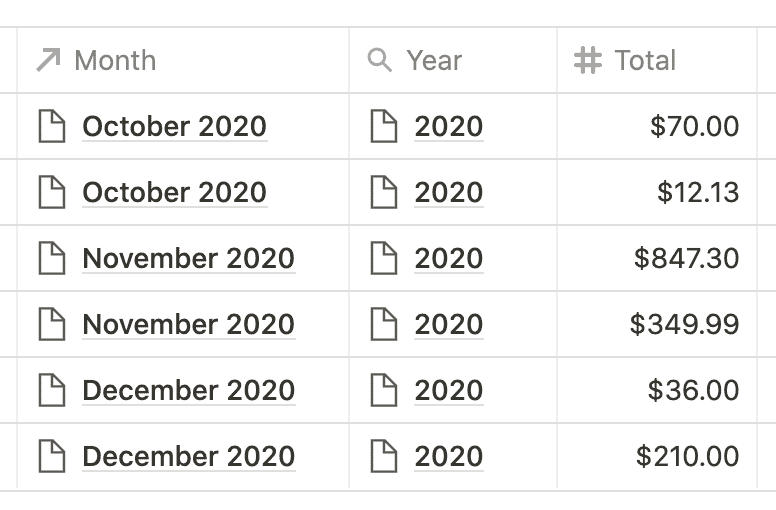Open the Year column header menu
Image resolution: width=776 pixels, height=510 pixels.
click(x=453, y=60)
